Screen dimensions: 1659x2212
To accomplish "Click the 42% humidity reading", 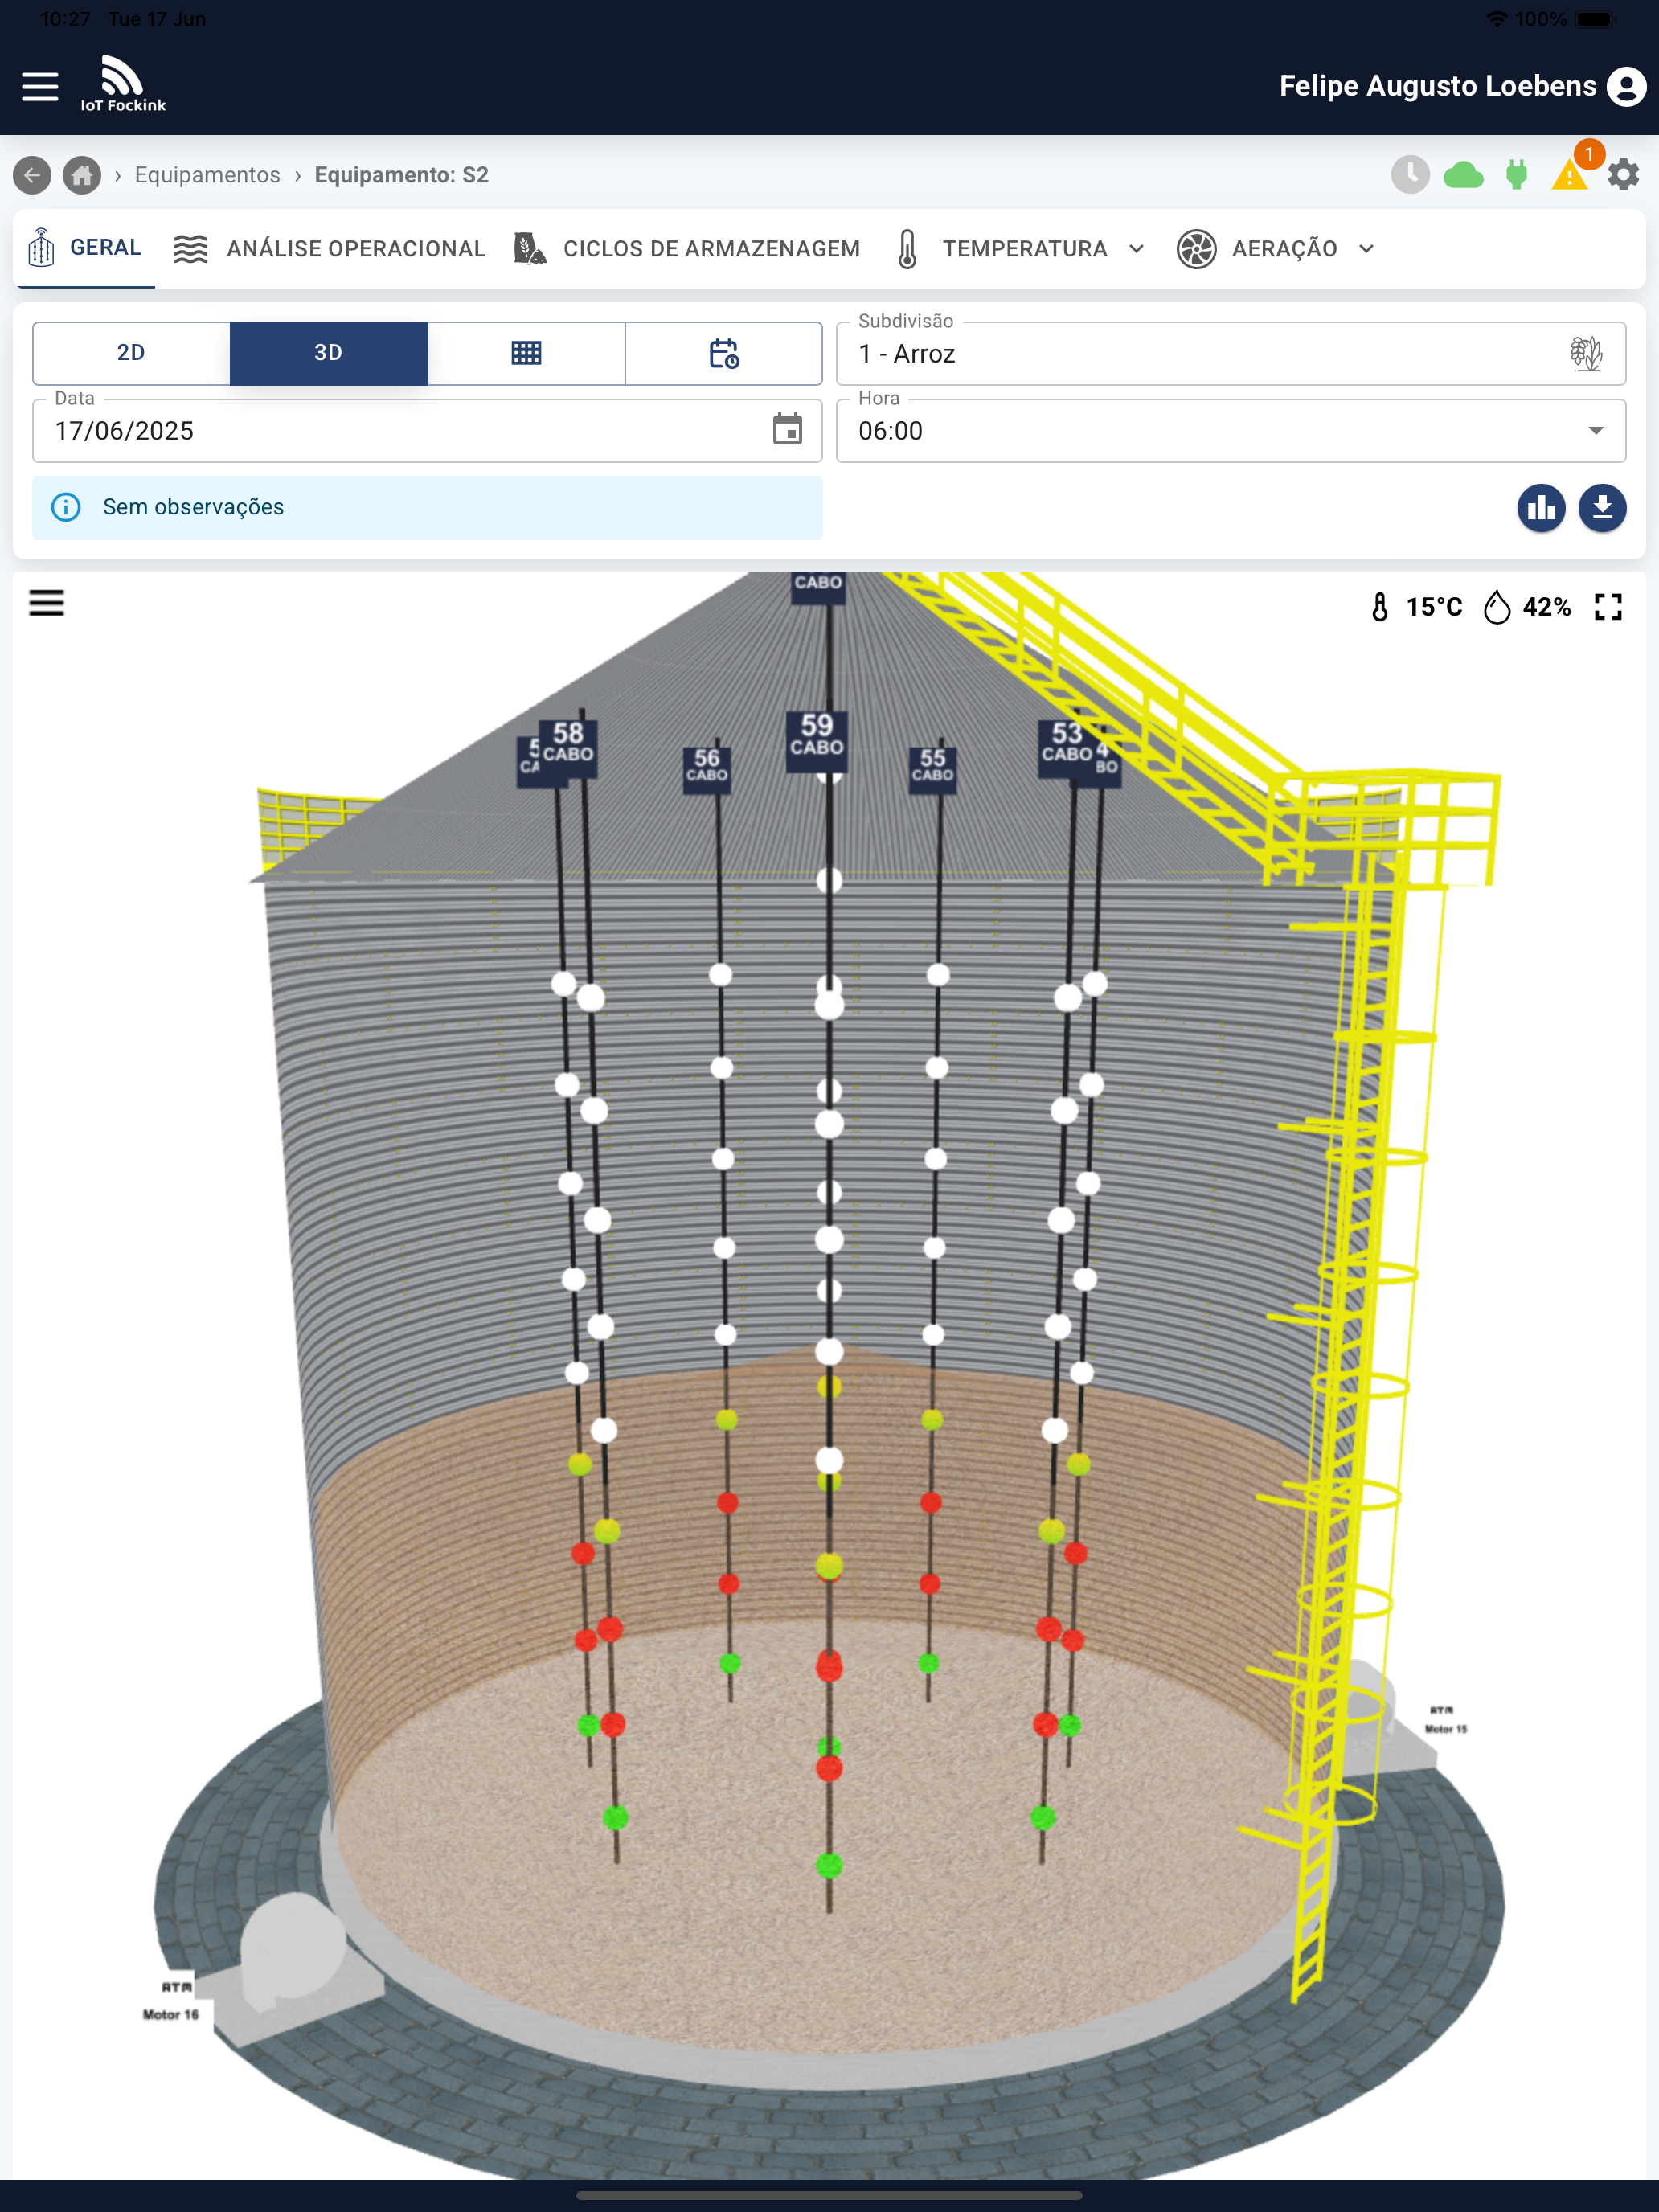I will [x=1546, y=607].
